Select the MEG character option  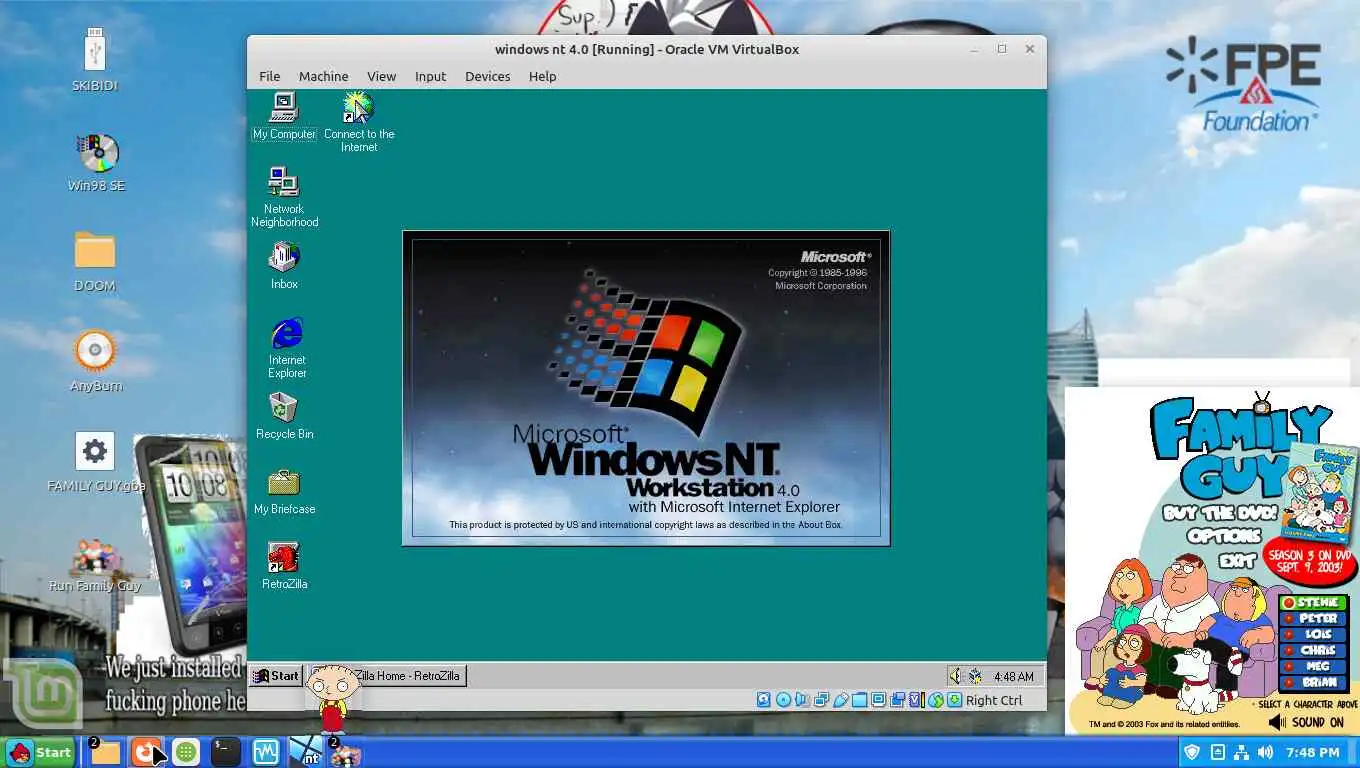coord(1314,667)
